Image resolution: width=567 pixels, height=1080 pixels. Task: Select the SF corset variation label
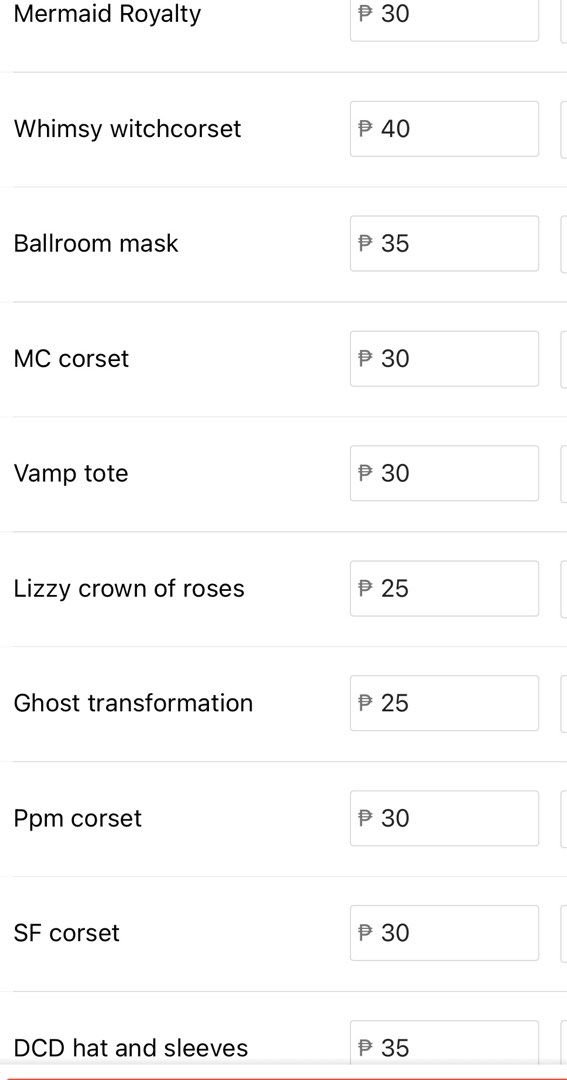(67, 933)
